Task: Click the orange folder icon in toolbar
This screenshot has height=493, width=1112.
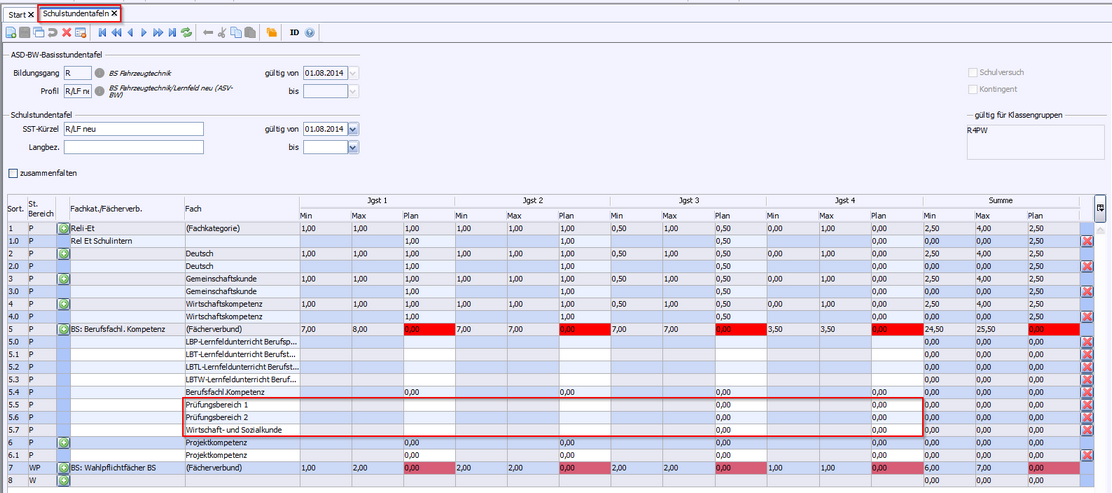Action: tap(271, 33)
